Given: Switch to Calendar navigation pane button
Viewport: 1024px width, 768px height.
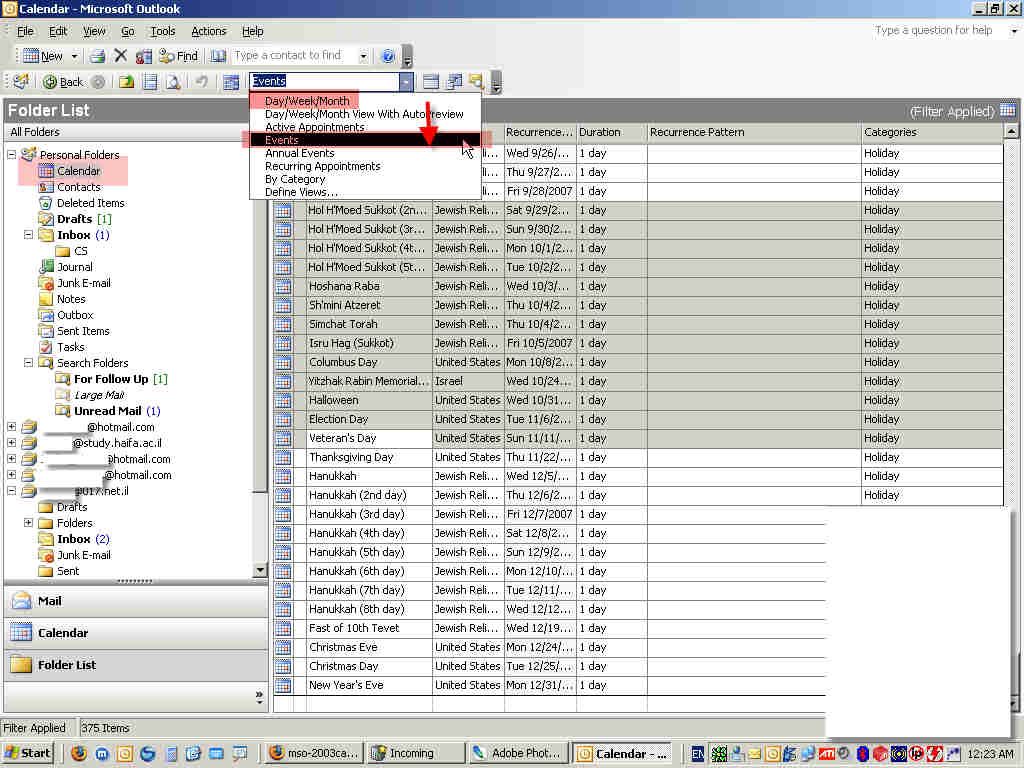Looking at the screenshot, I should pos(136,633).
